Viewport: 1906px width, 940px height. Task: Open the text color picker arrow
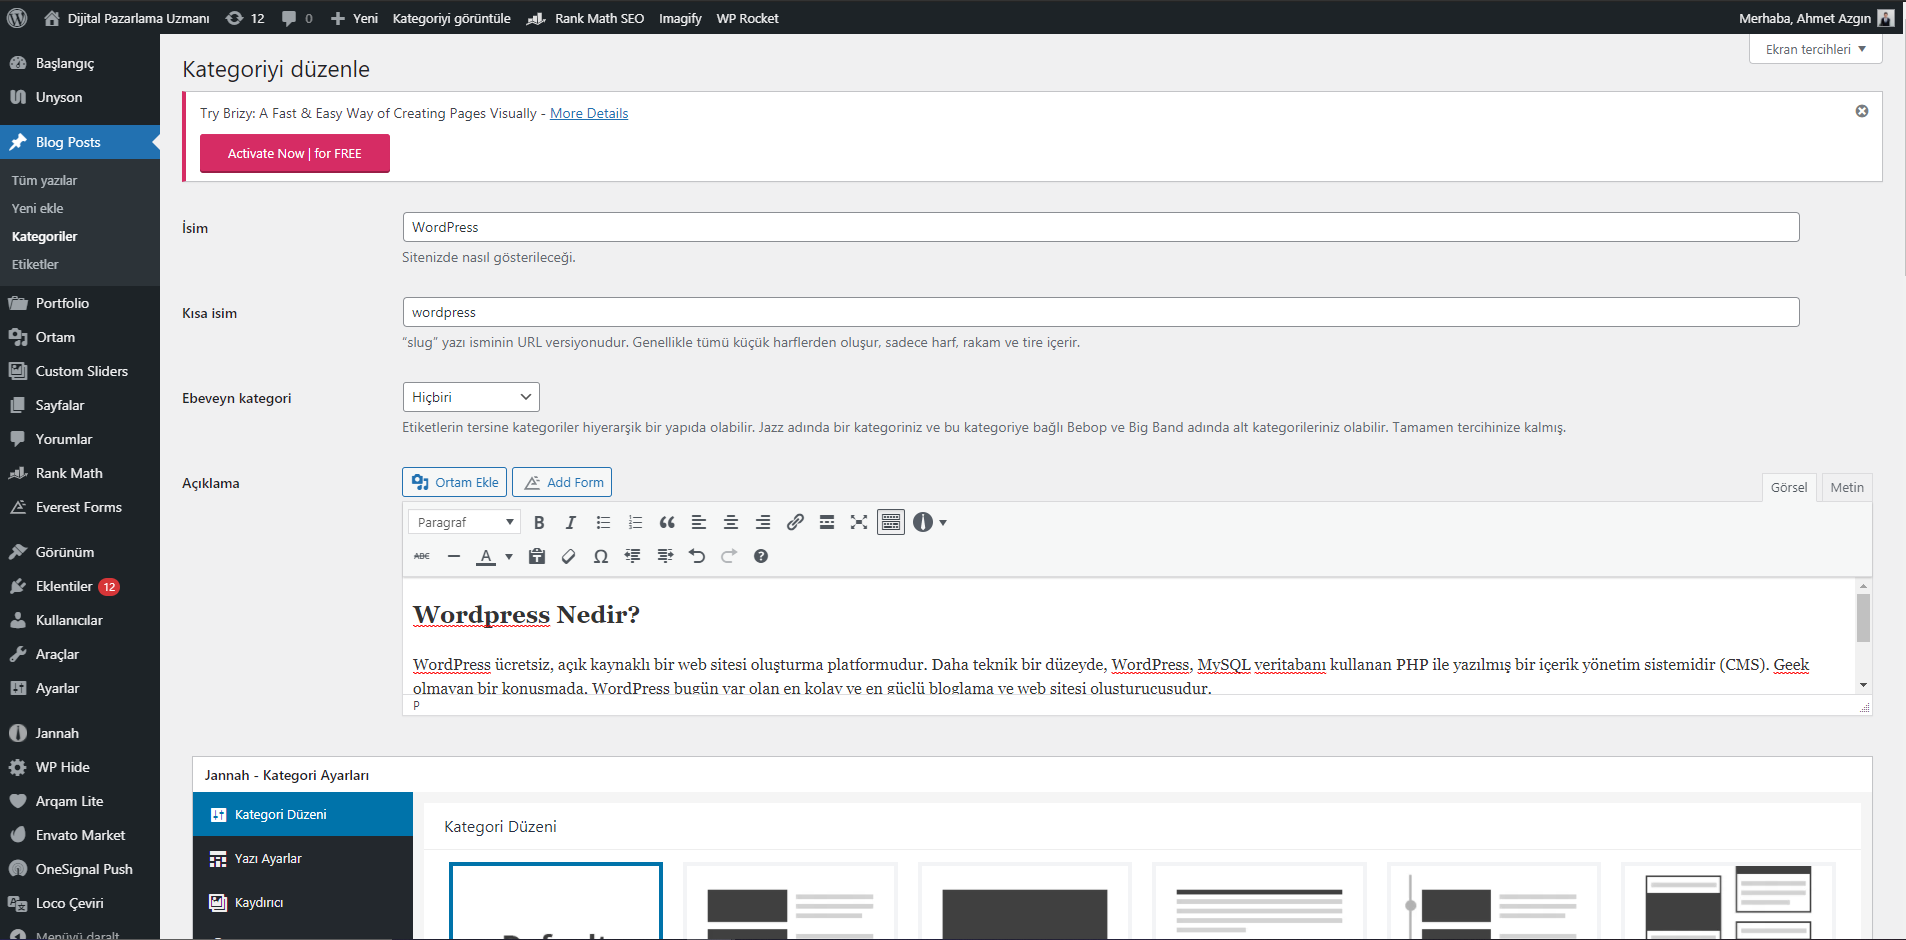[509, 556]
